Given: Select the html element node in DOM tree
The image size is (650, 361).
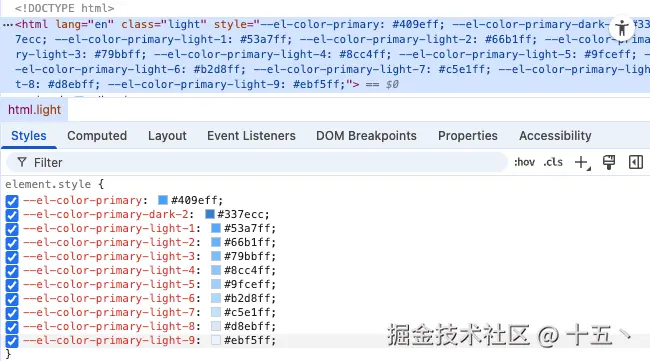Looking at the screenshot, I should [x=325, y=54].
